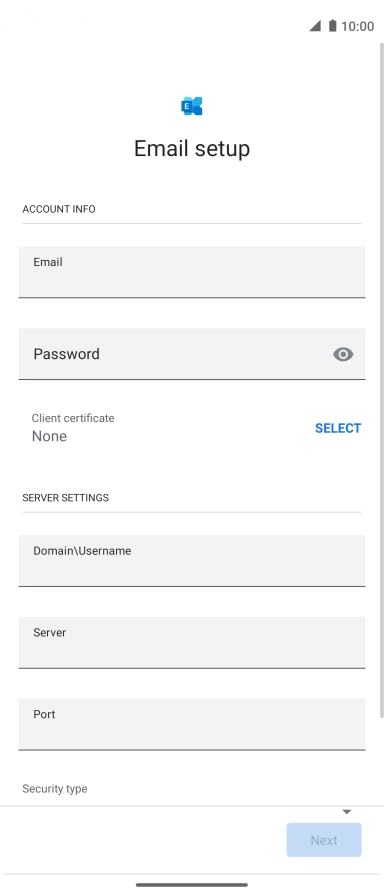Tap the SERVER SETTINGS section header

click(66, 498)
